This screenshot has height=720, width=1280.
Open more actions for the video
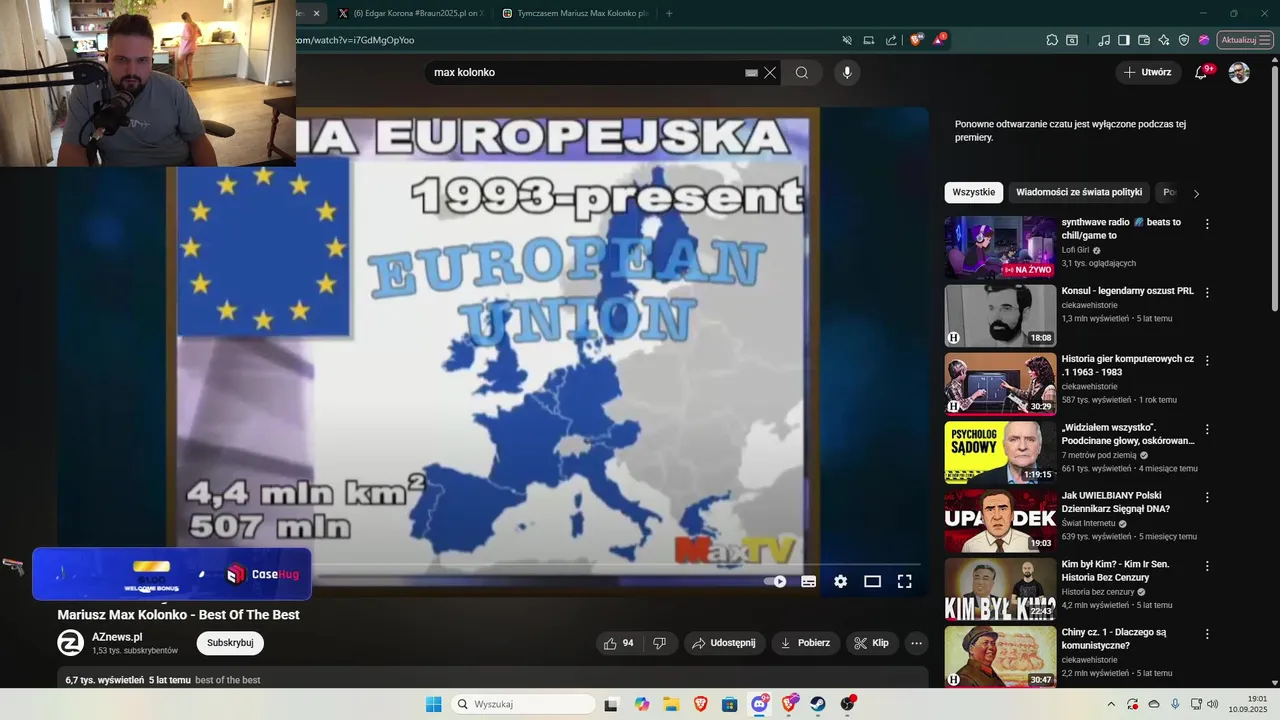[916, 643]
